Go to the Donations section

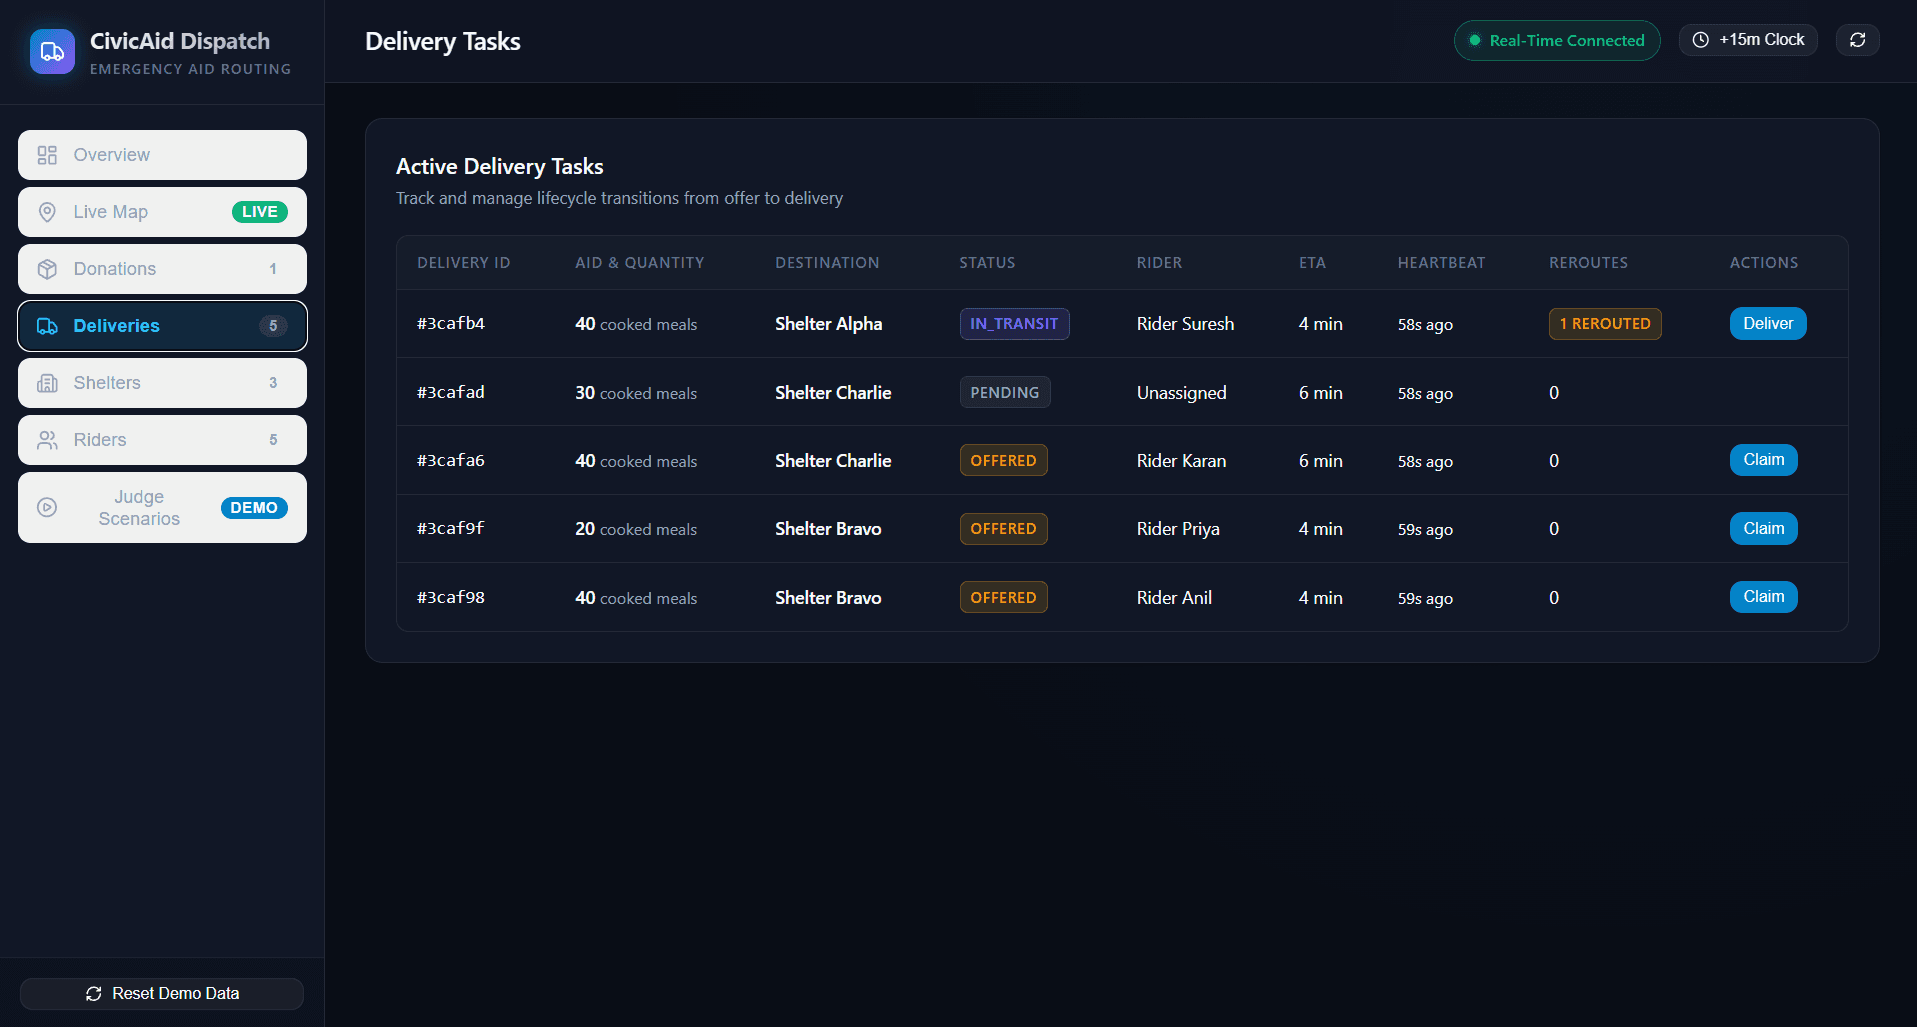(162, 269)
